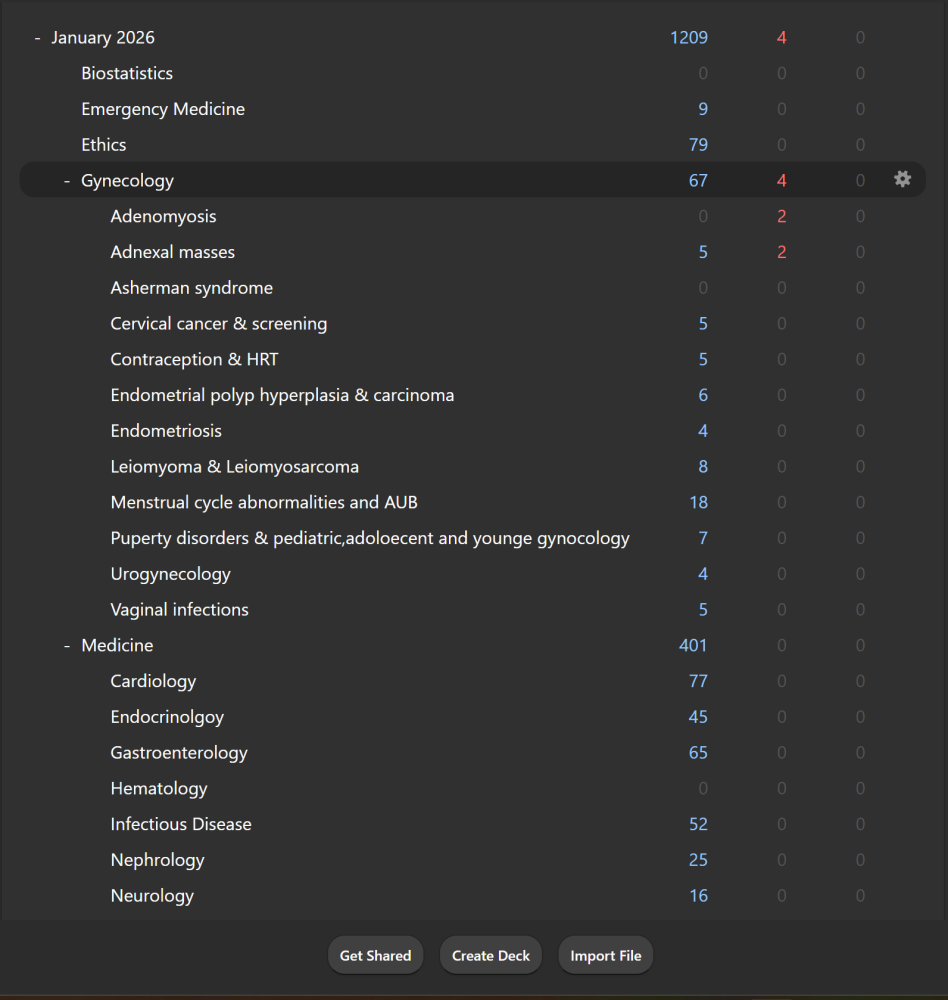Select the Infectious Disease subdeck
The width and height of the screenshot is (948, 1000).
(181, 825)
